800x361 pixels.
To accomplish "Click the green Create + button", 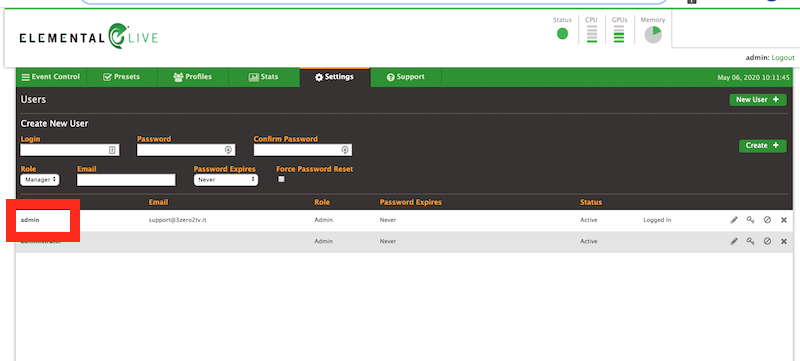I will [x=762, y=146].
